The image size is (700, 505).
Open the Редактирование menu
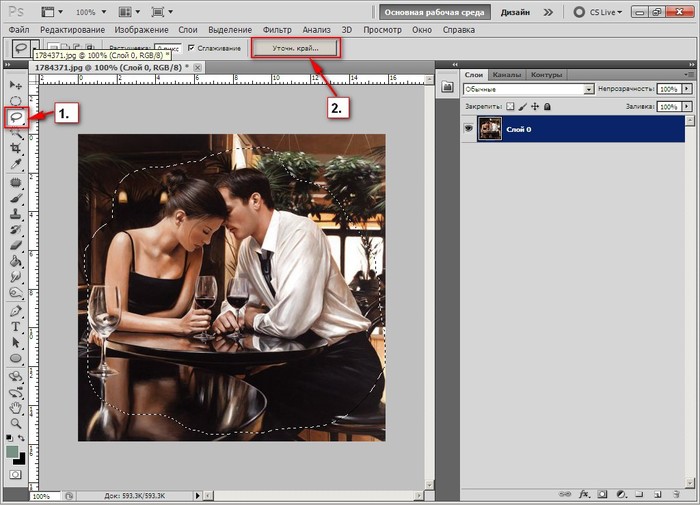coord(72,30)
